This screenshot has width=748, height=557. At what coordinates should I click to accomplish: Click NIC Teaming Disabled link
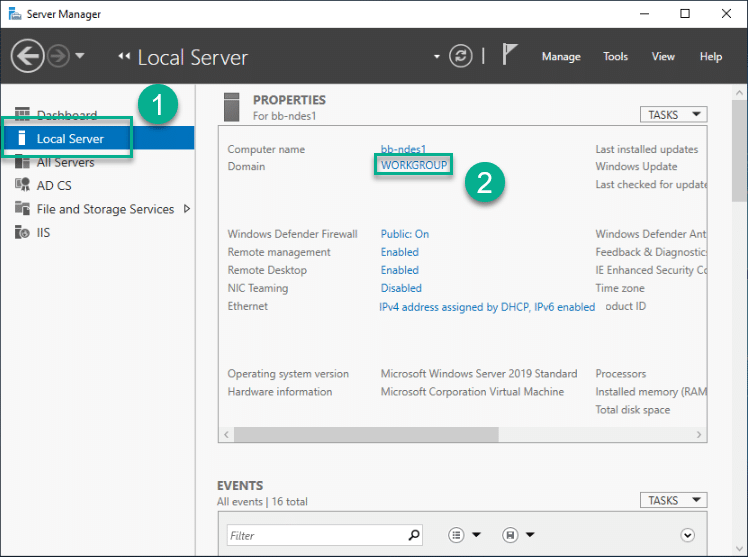[x=401, y=289]
